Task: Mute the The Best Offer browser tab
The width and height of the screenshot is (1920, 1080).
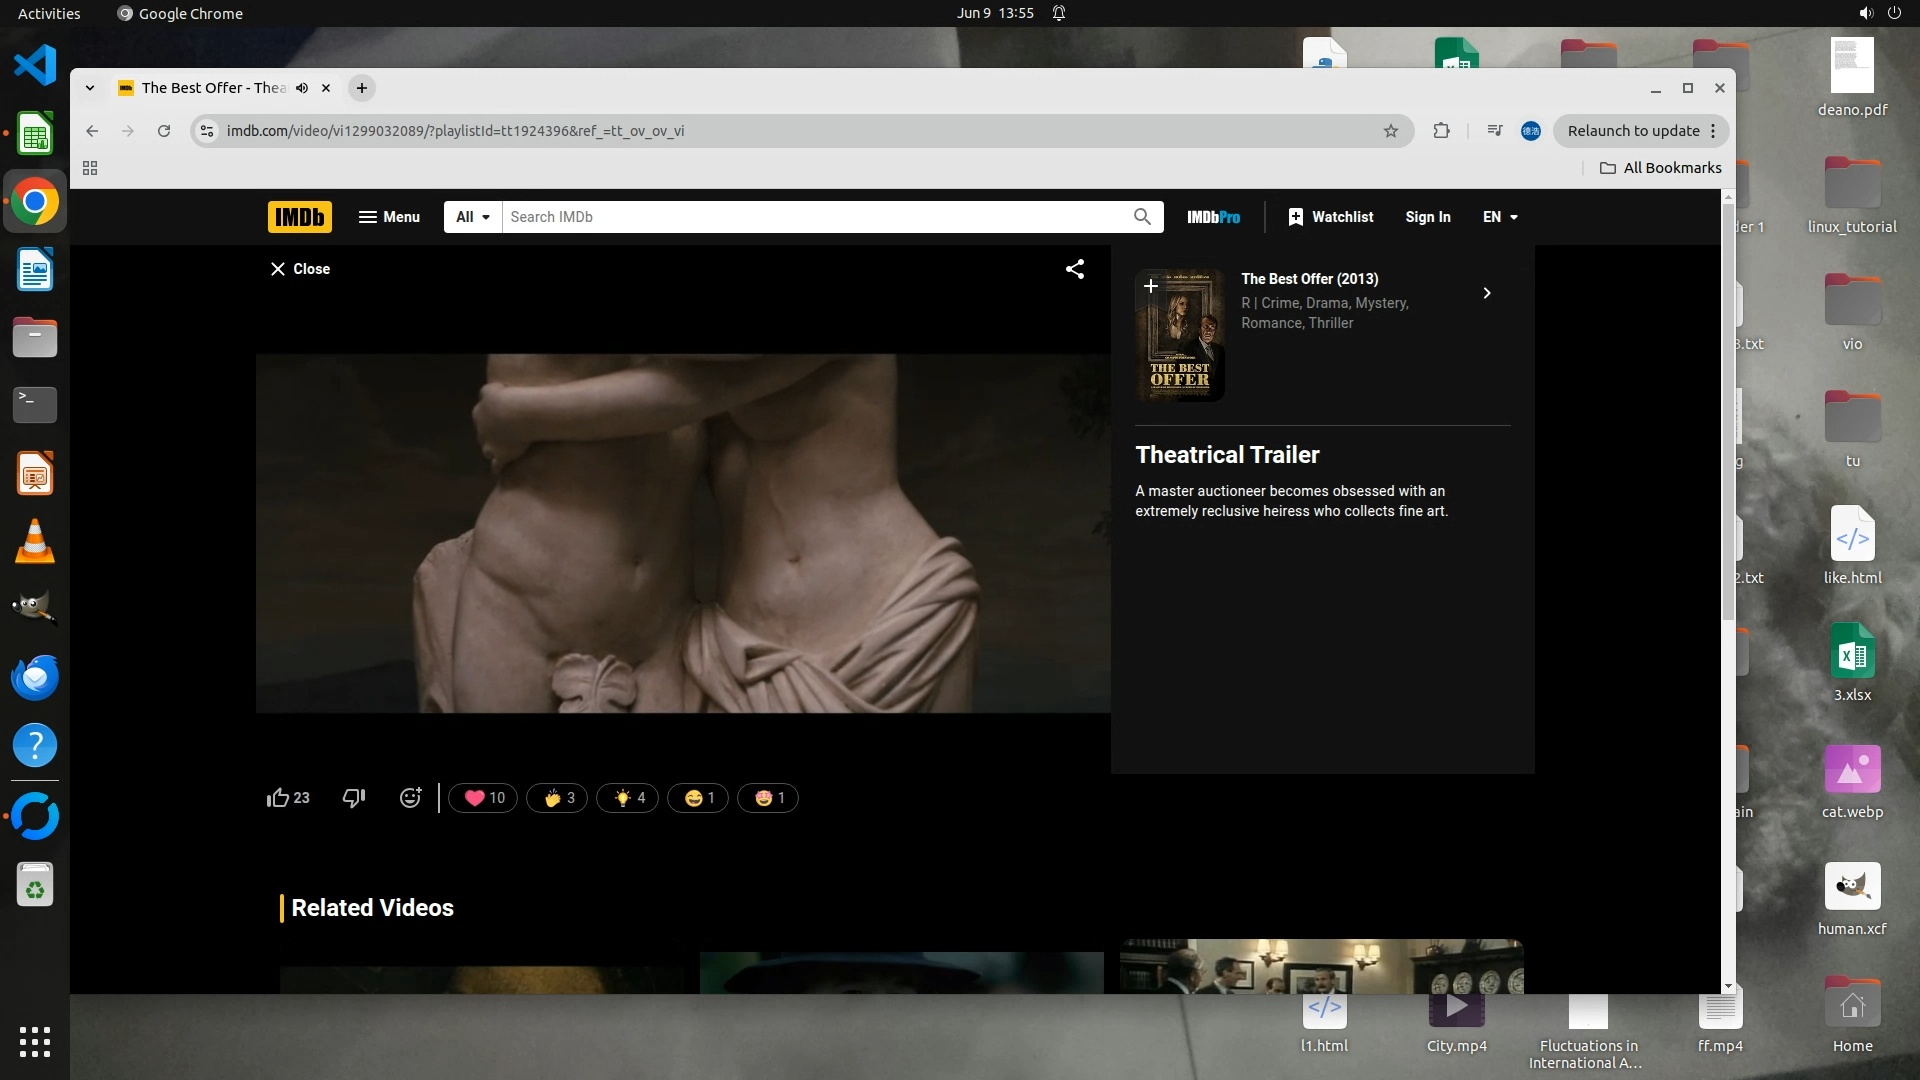Action: click(302, 88)
